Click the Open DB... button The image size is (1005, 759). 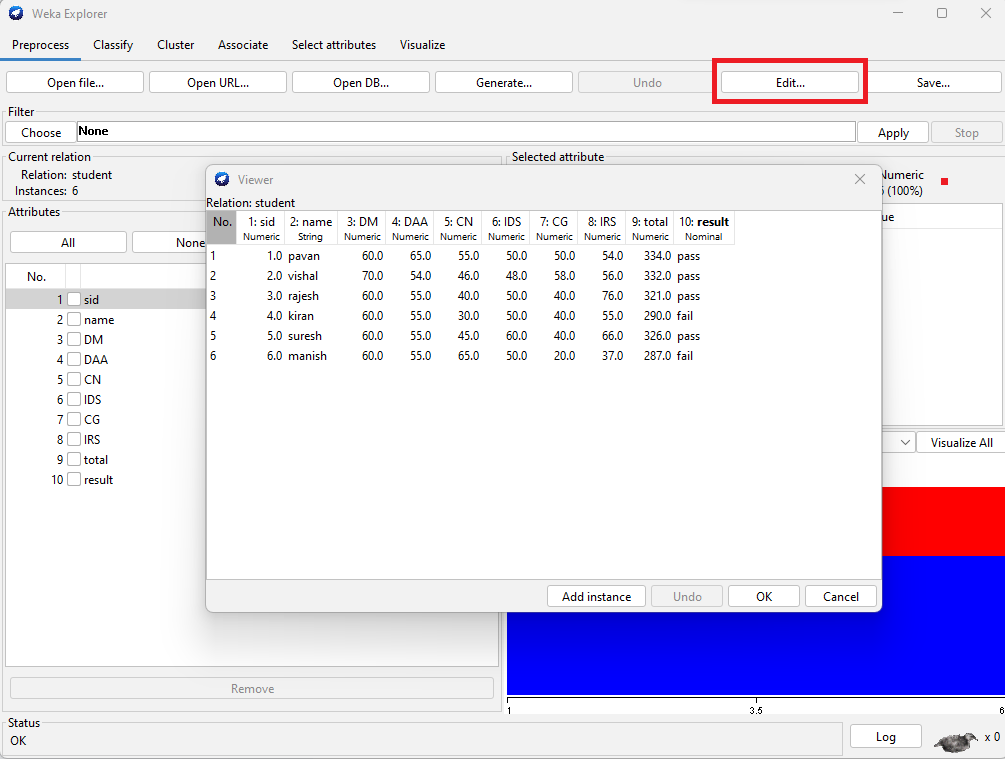361,83
